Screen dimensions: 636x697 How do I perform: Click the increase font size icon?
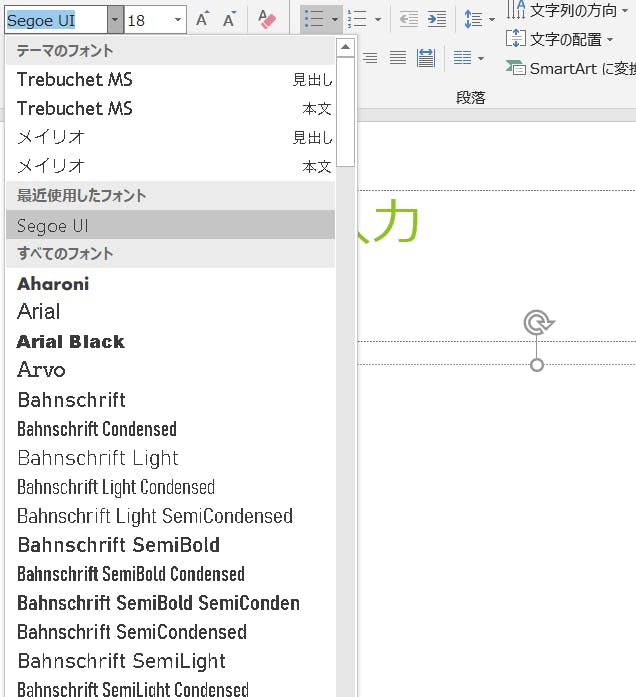pyautogui.click(x=203, y=20)
